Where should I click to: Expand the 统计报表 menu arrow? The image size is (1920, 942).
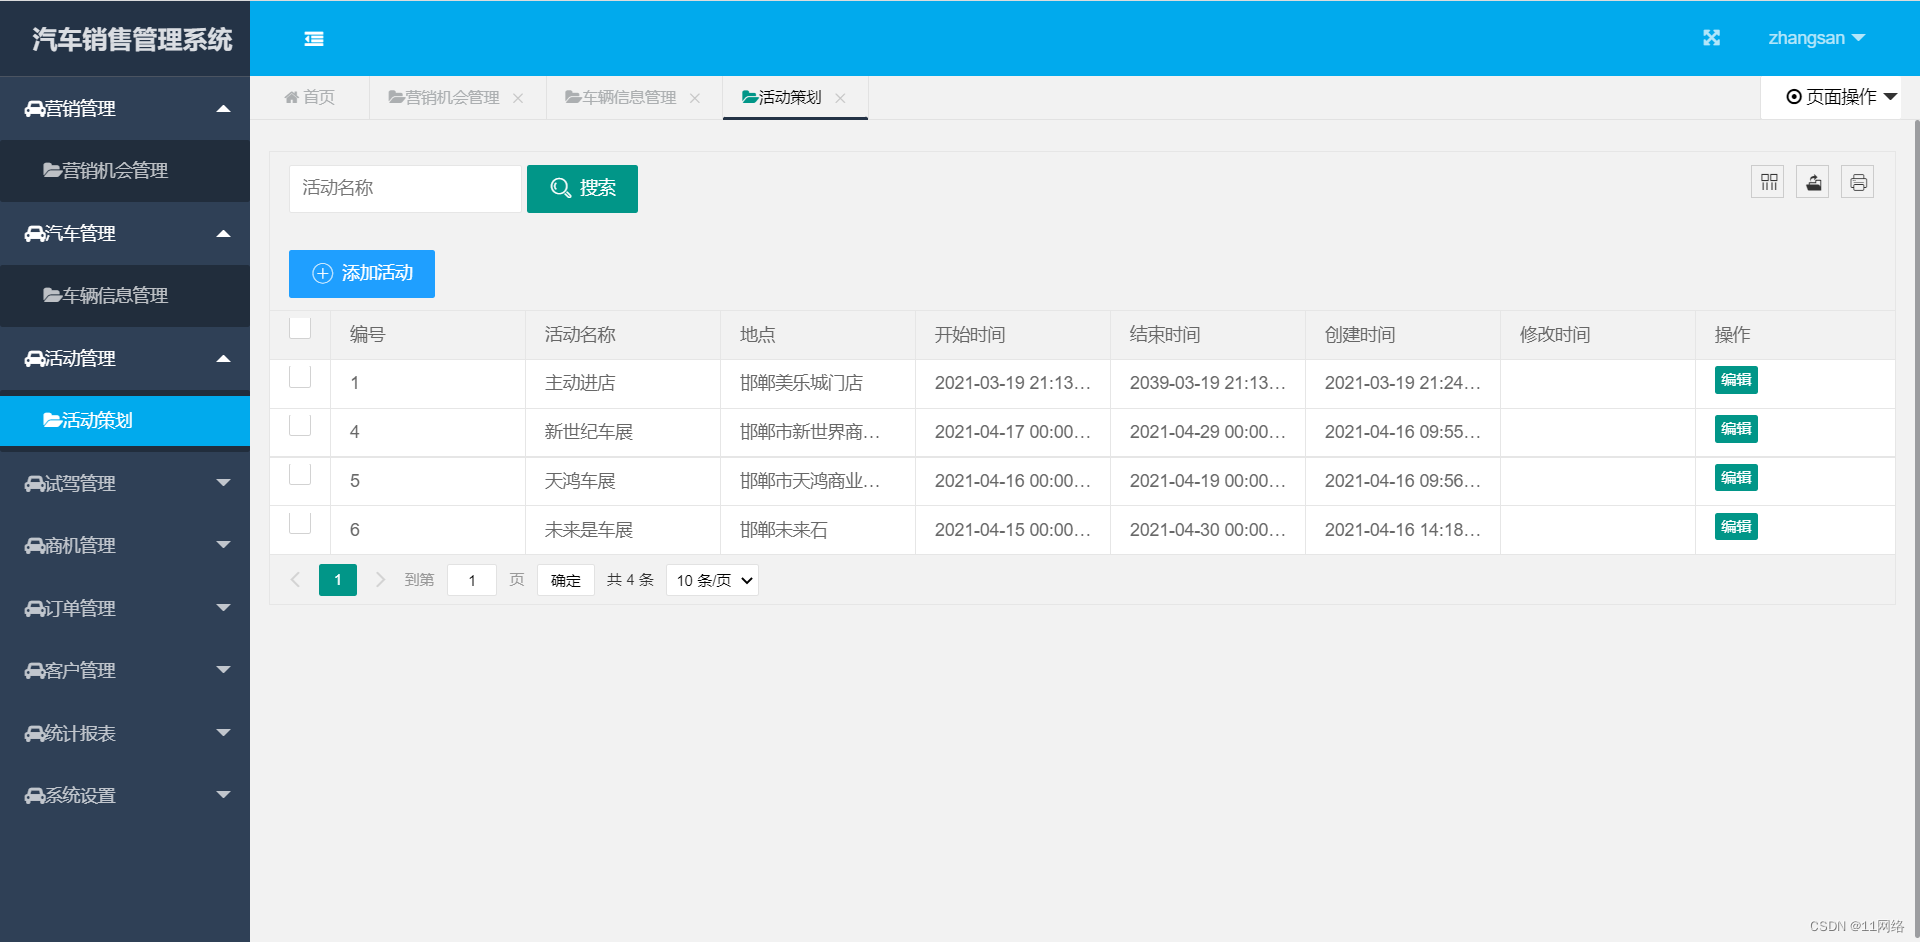coord(224,733)
